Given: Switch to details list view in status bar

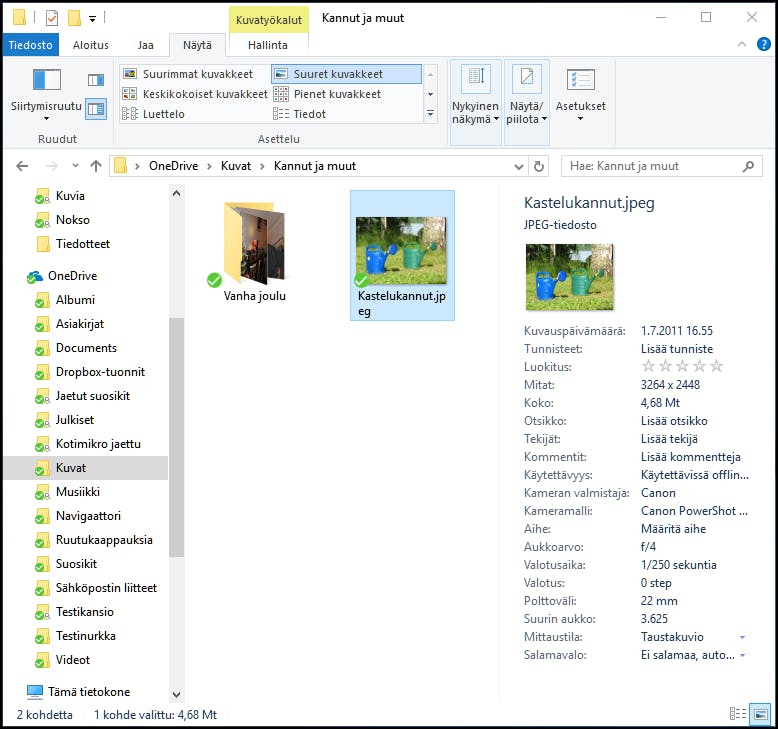Looking at the screenshot, I should [737, 714].
